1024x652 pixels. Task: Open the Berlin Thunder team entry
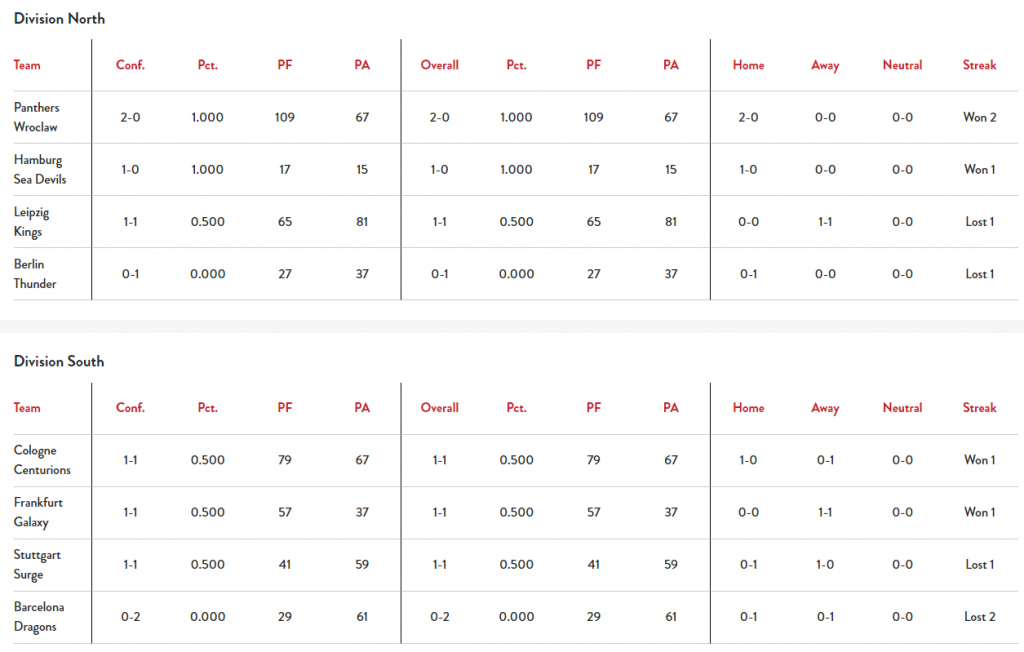coord(35,273)
